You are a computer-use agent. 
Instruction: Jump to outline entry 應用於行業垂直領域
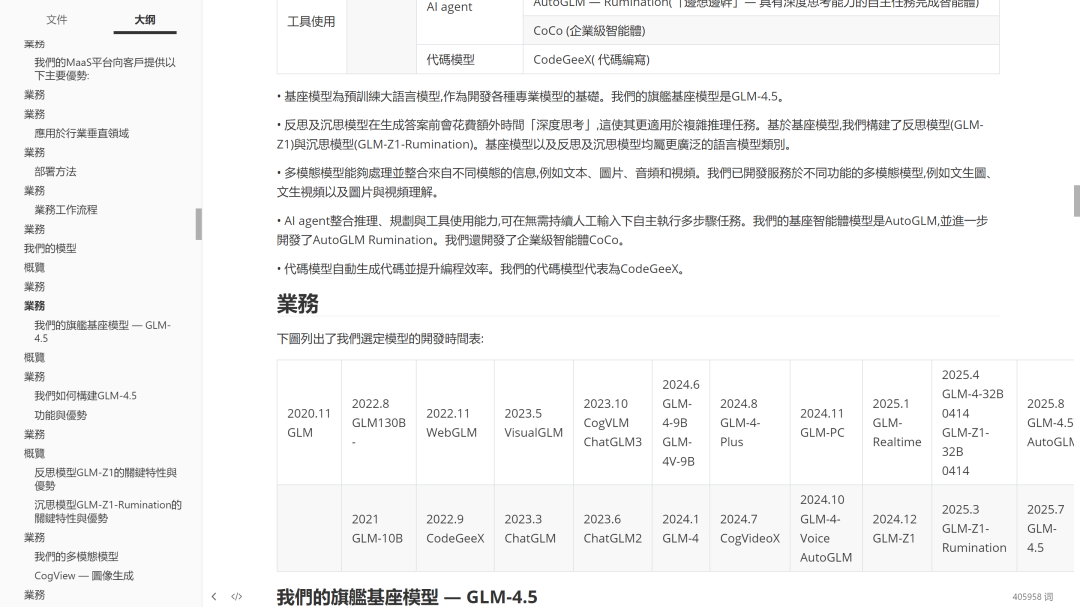pos(81,134)
